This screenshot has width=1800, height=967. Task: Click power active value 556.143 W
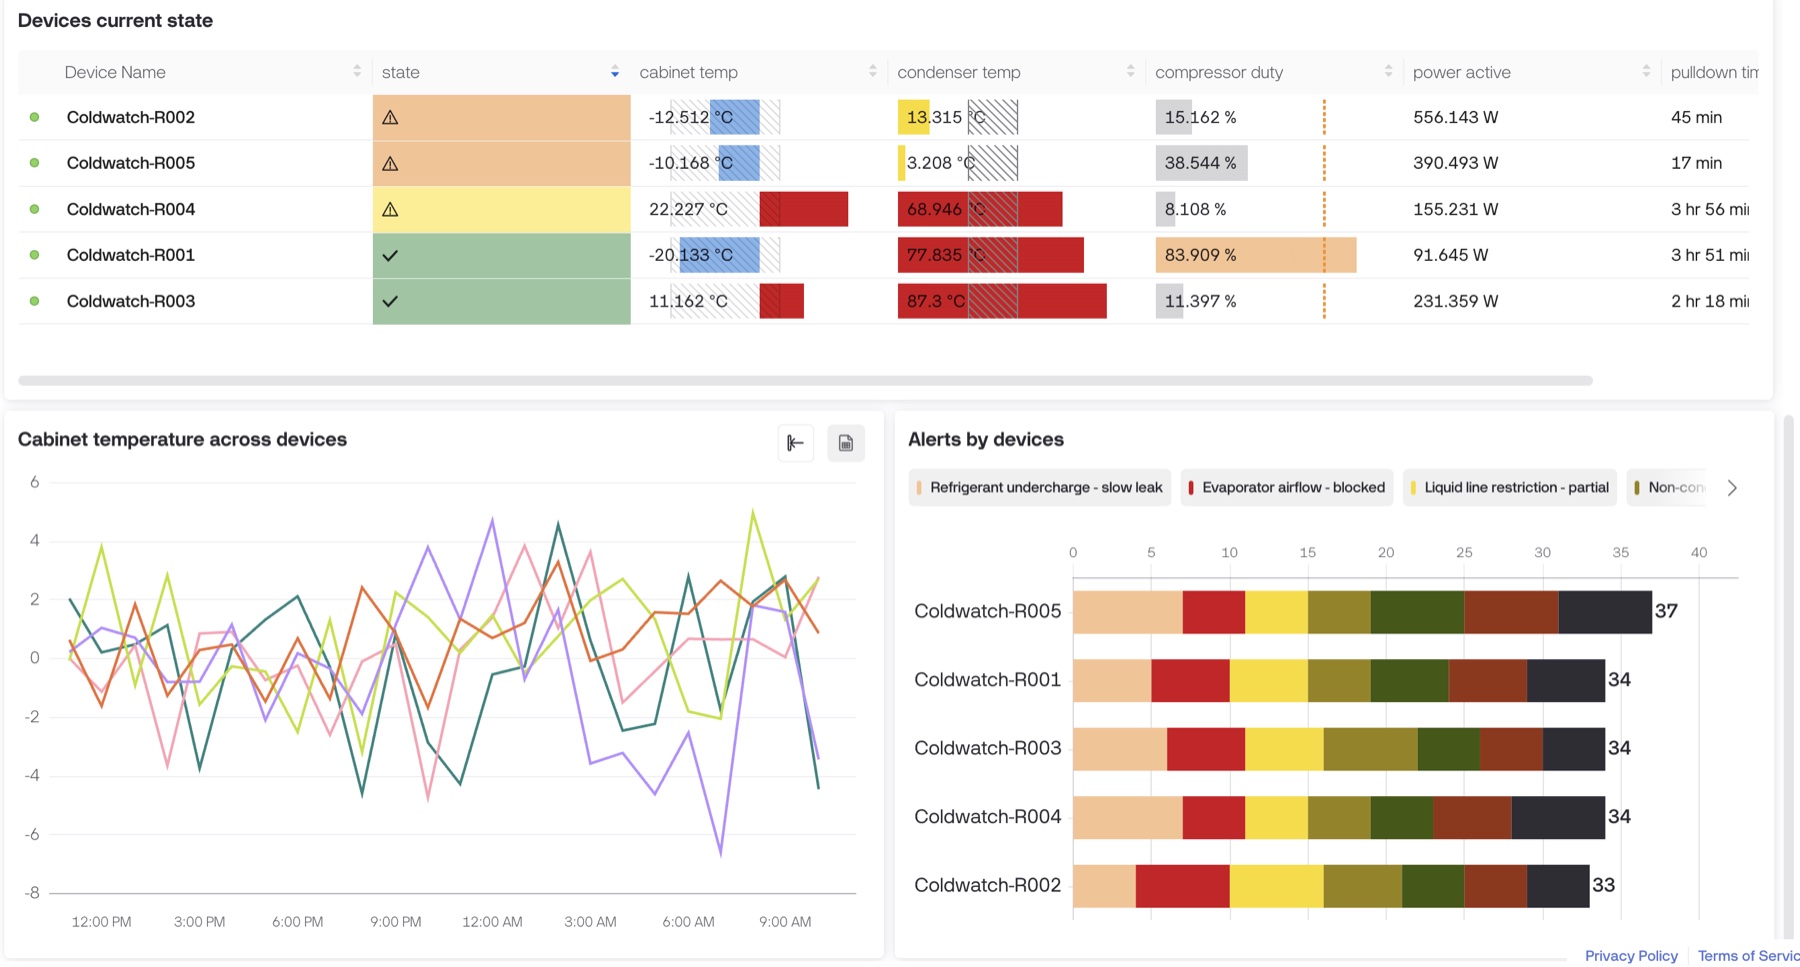pos(1455,117)
